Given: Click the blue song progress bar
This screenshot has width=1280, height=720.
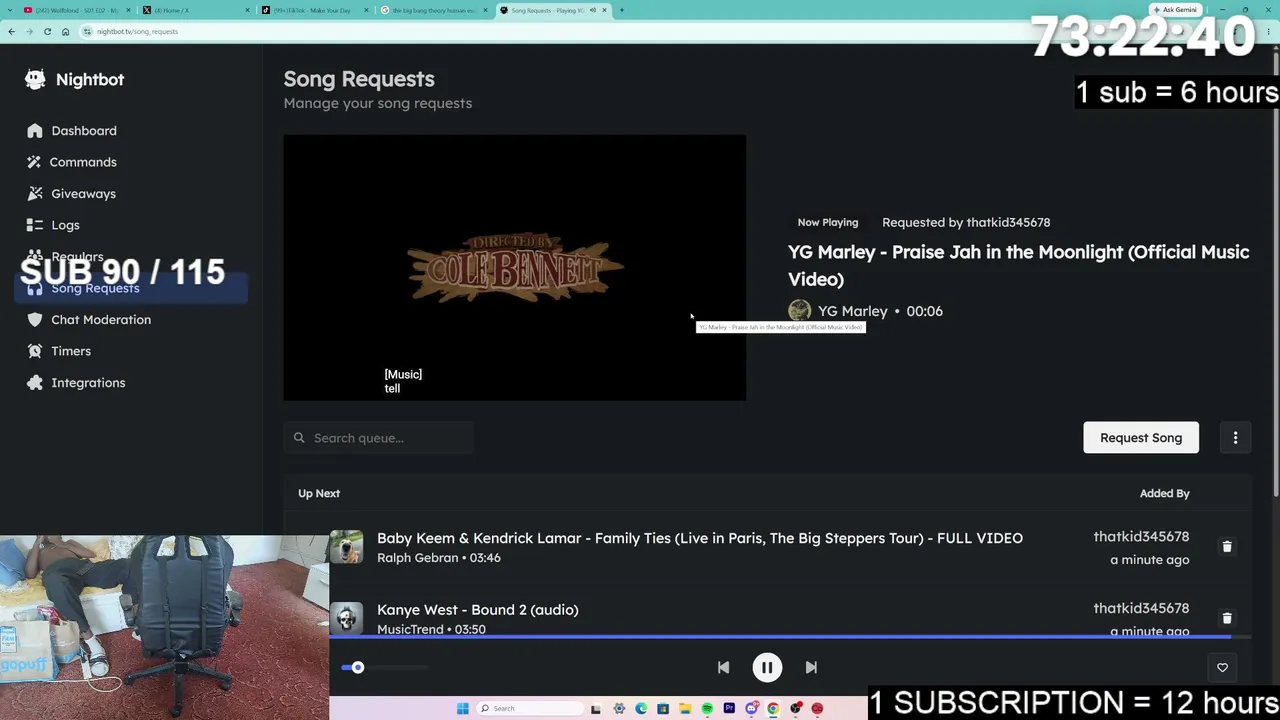Looking at the screenshot, I should (780, 635).
